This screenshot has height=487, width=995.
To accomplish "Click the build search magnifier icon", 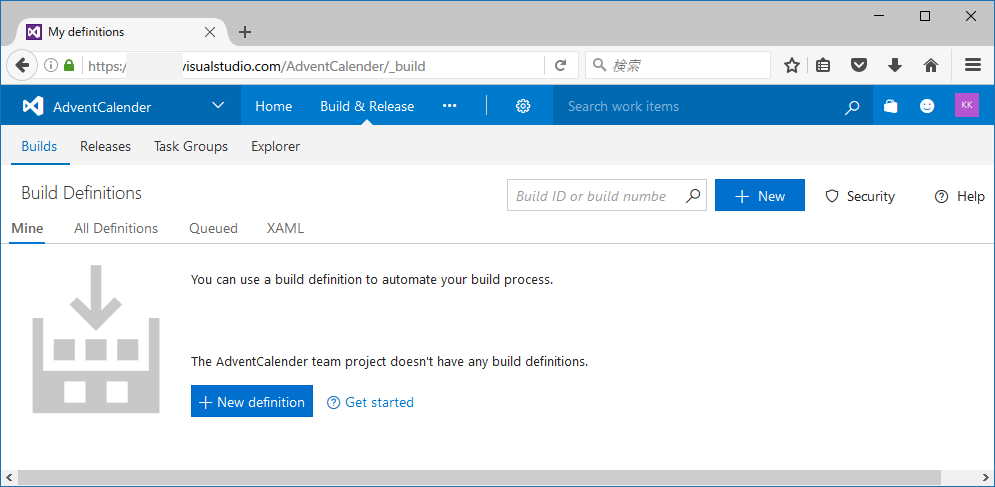I will 693,196.
